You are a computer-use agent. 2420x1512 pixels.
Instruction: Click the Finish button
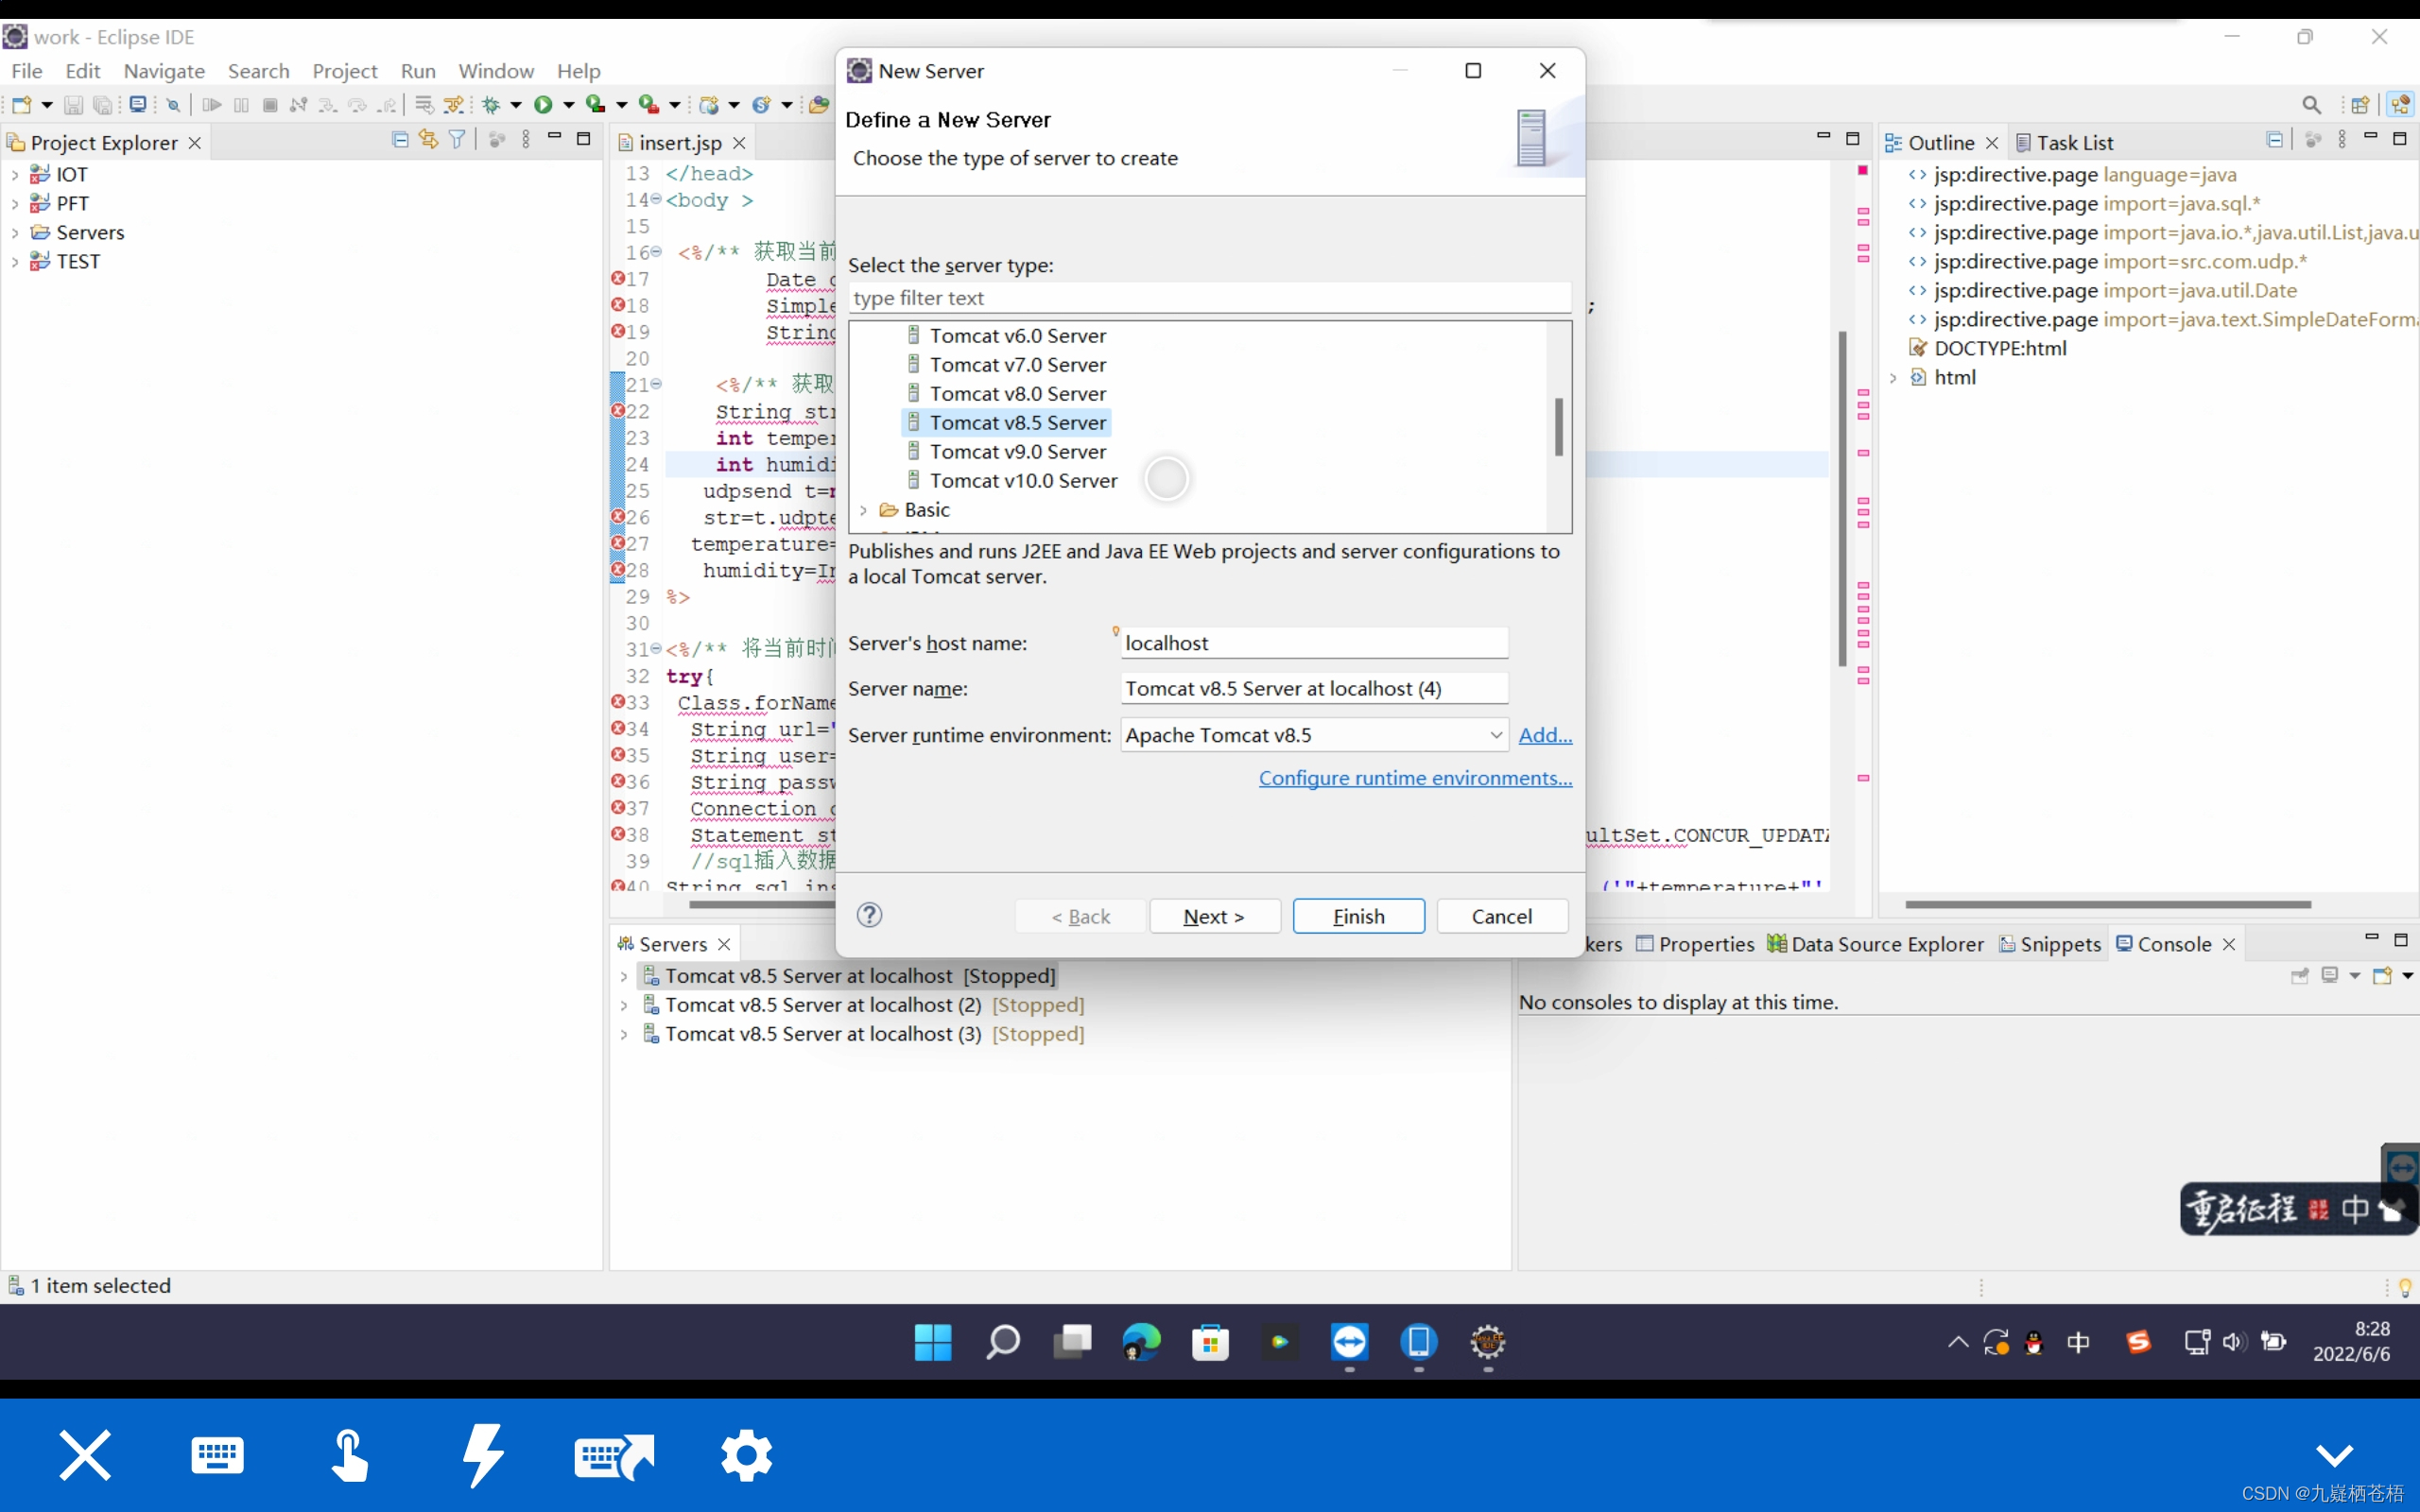(x=1358, y=916)
